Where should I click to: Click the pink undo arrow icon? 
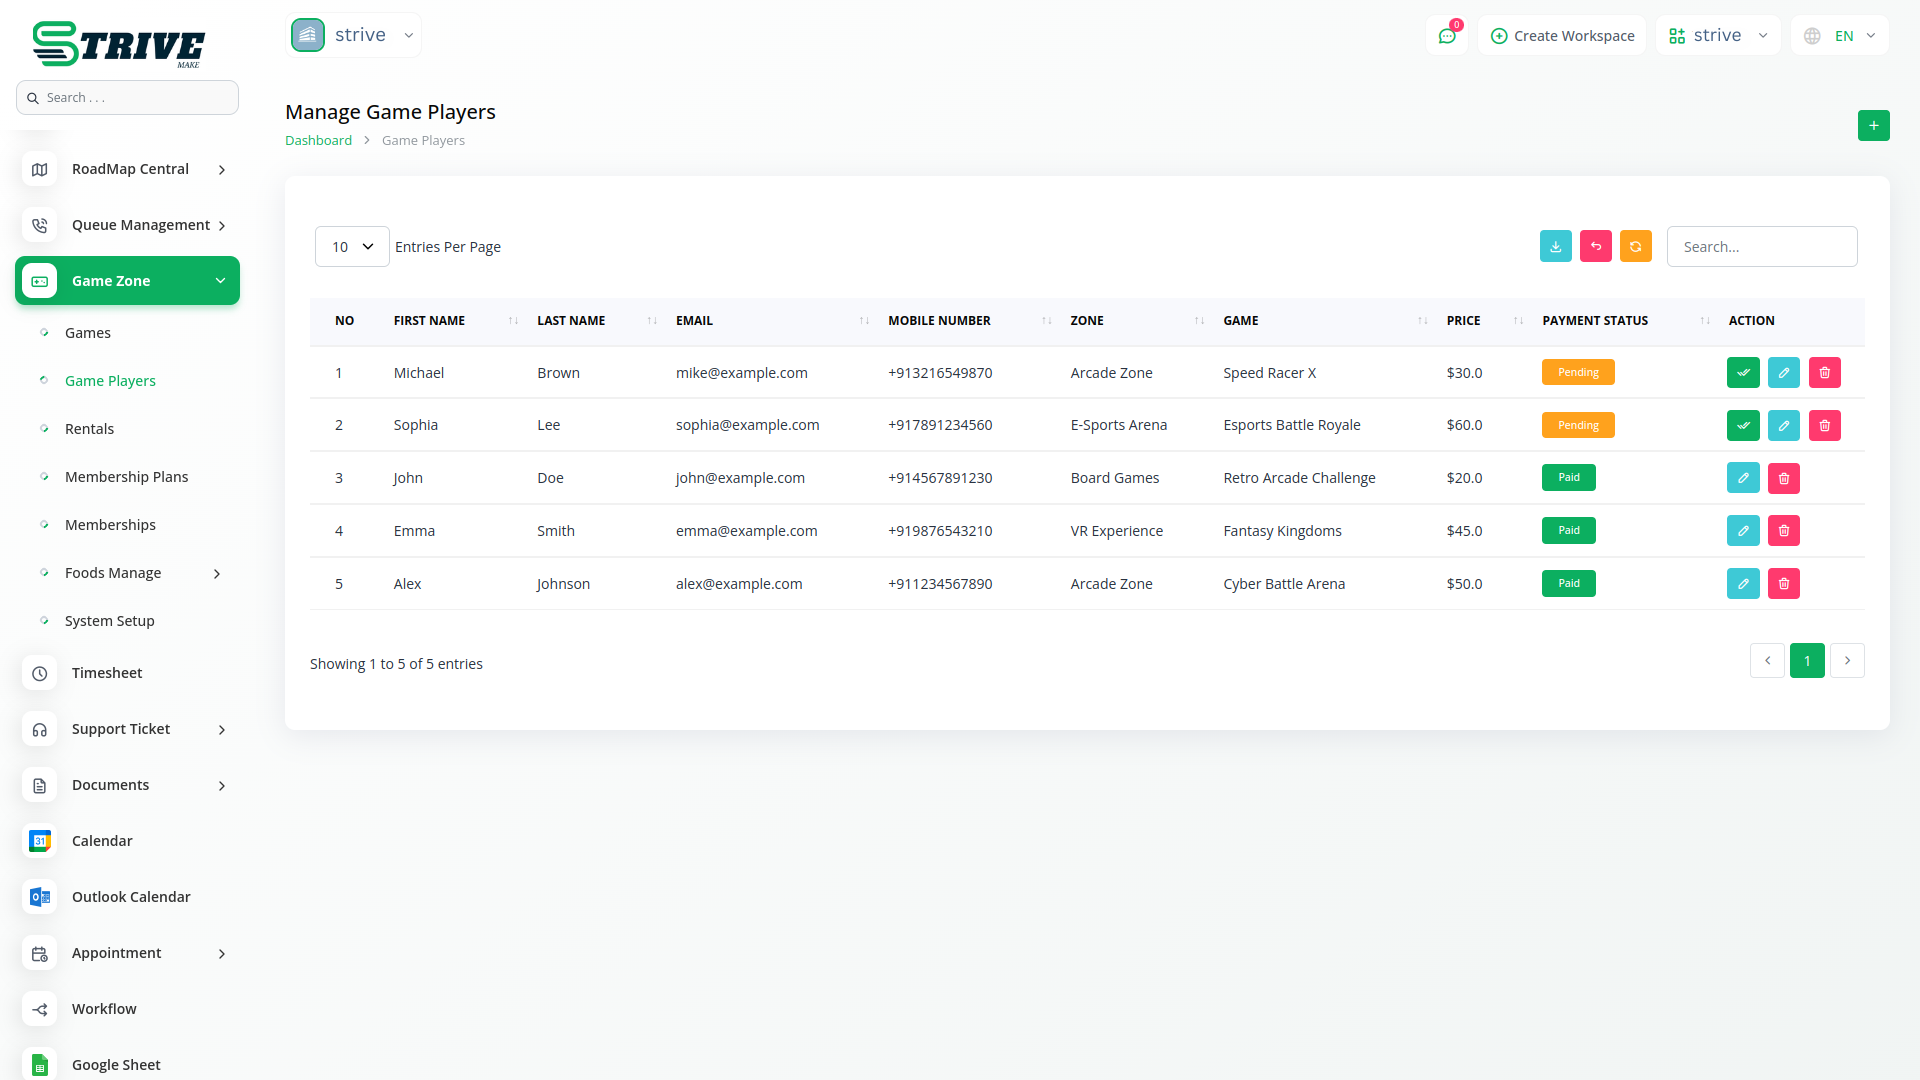(x=1595, y=247)
